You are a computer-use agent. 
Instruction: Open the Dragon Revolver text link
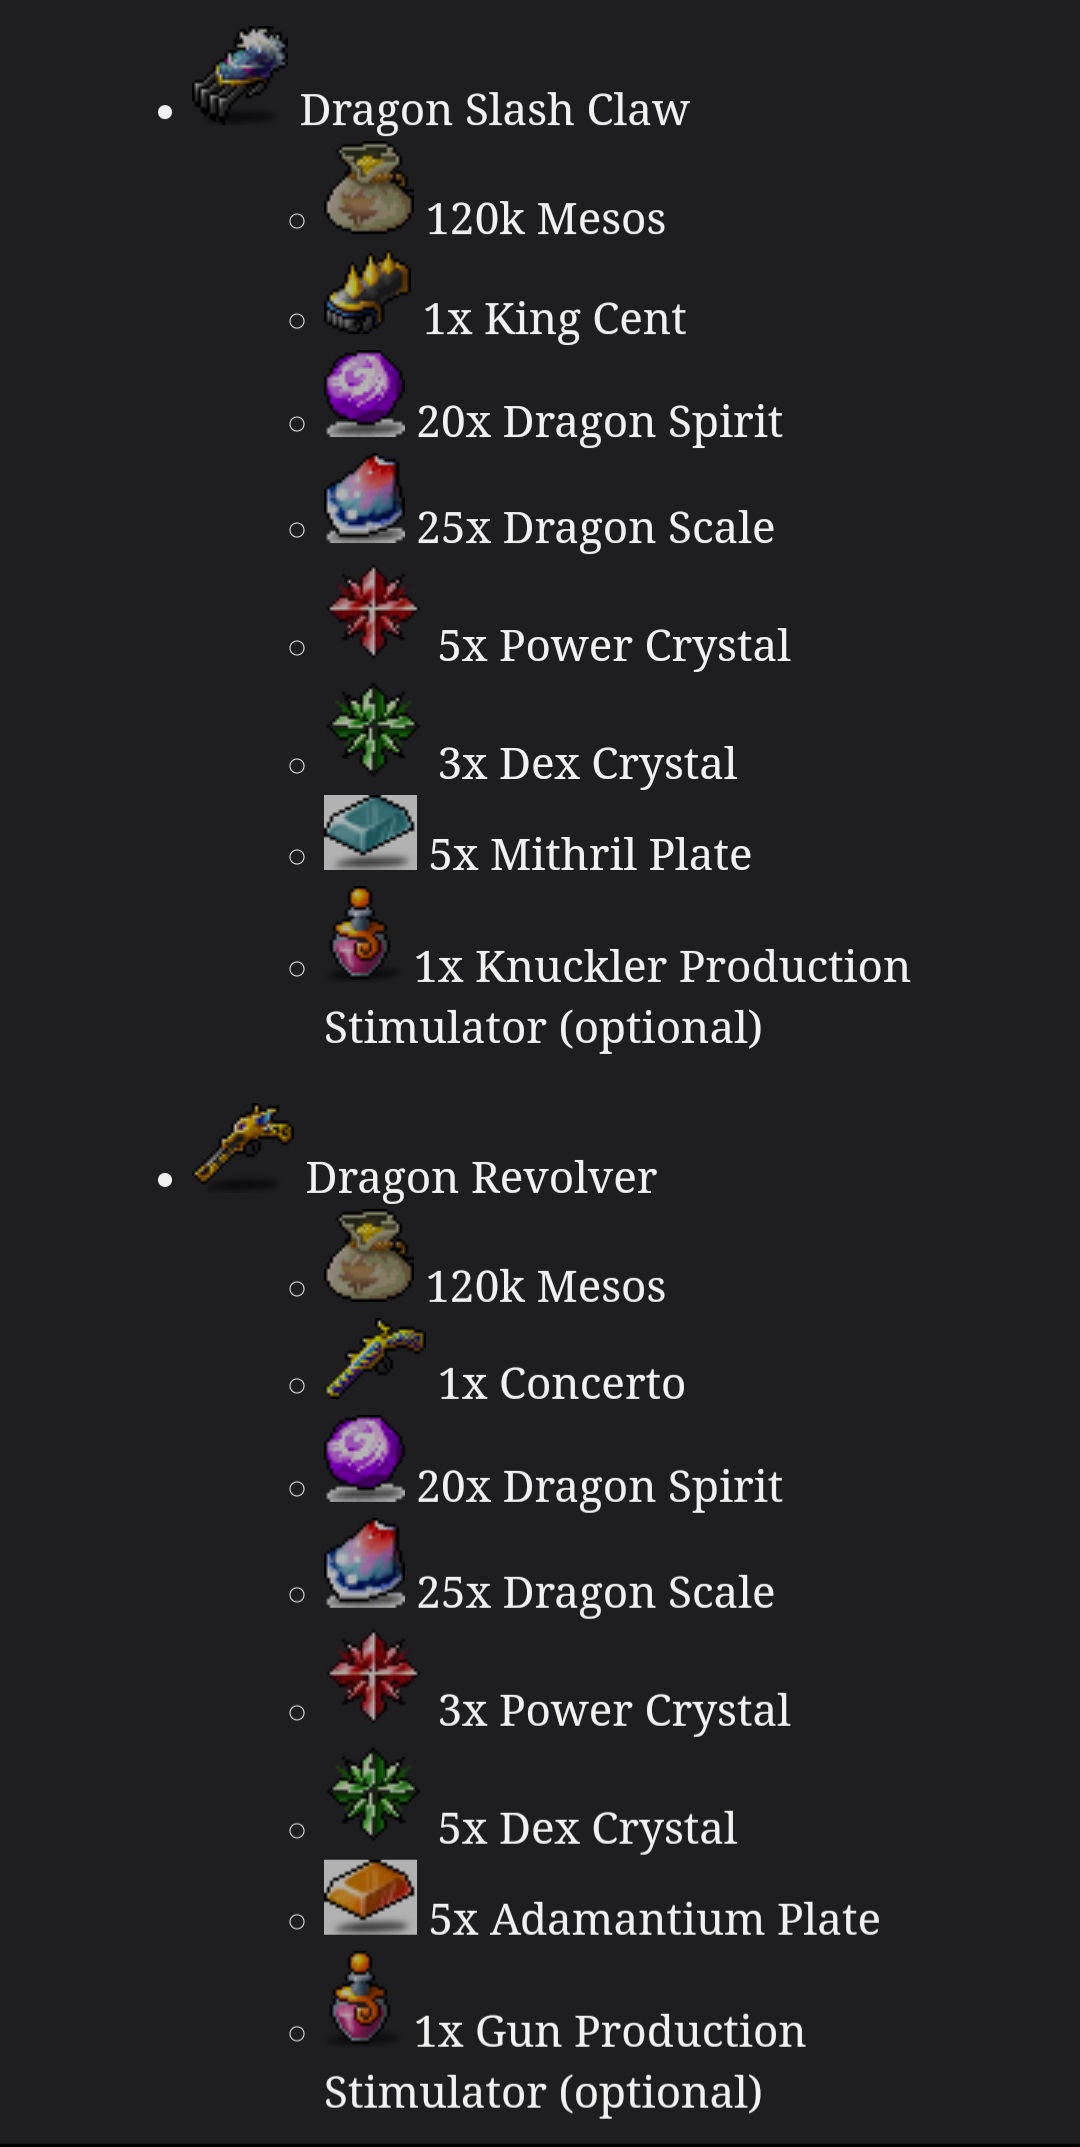tap(481, 1177)
